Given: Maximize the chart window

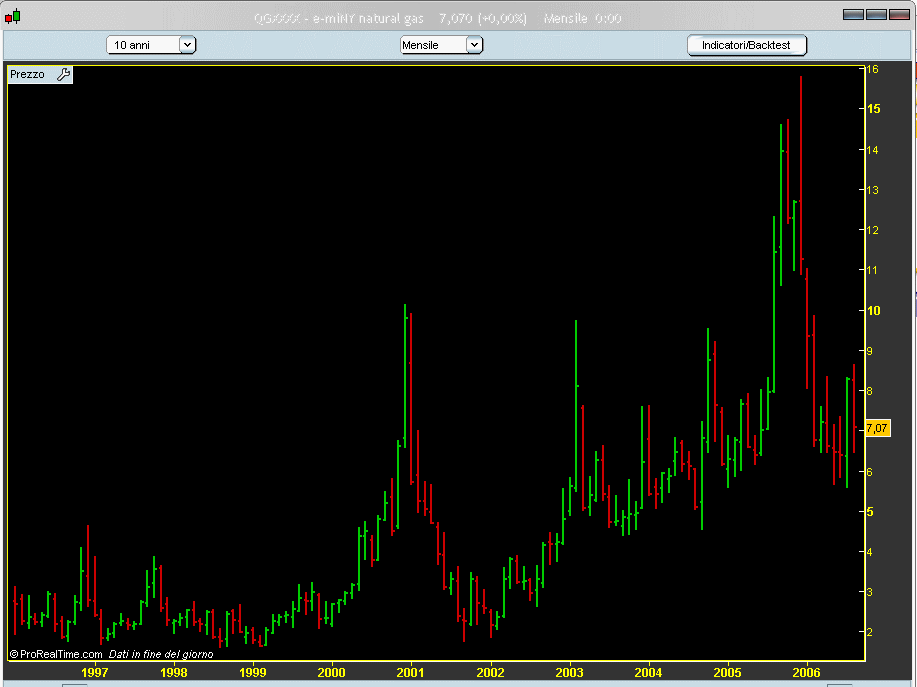Looking at the screenshot, I should pos(876,15).
